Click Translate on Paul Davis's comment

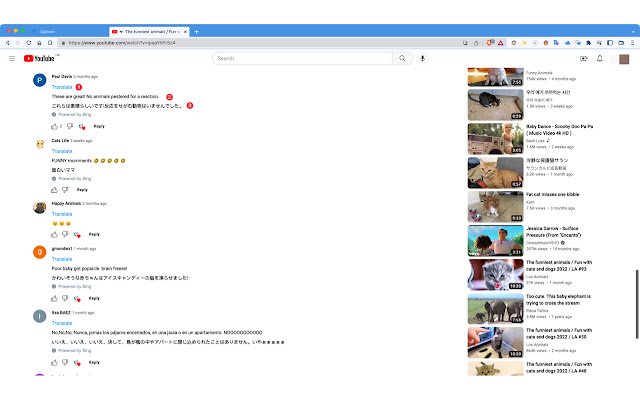click(x=62, y=87)
